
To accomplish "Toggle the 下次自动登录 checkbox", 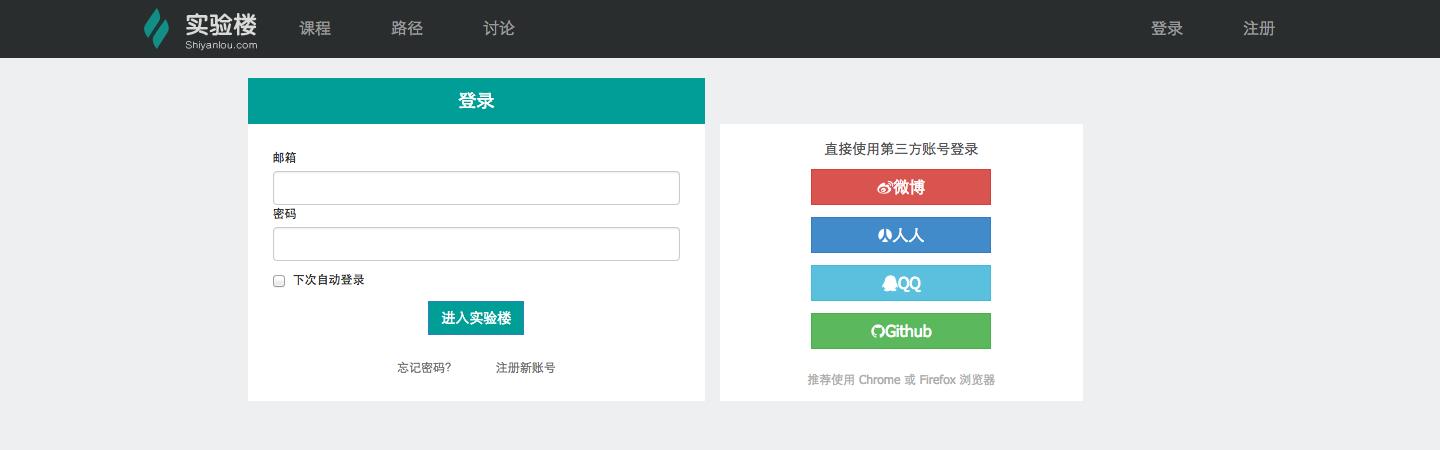I will coord(279,281).
